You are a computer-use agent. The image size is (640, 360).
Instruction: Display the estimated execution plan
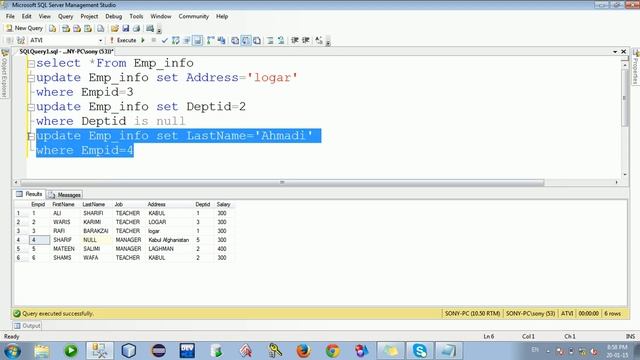pyautogui.click(x=176, y=40)
